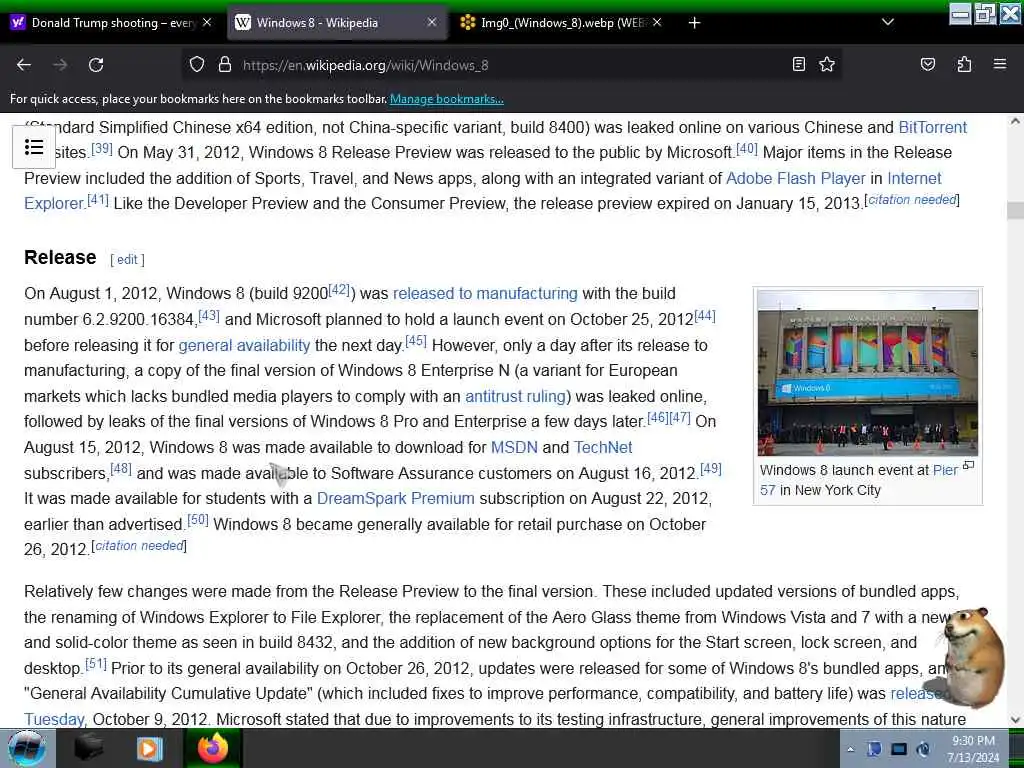Close the Windows 8 Wikipedia tab
Image resolution: width=1024 pixels, height=768 pixels.
pos(432,22)
